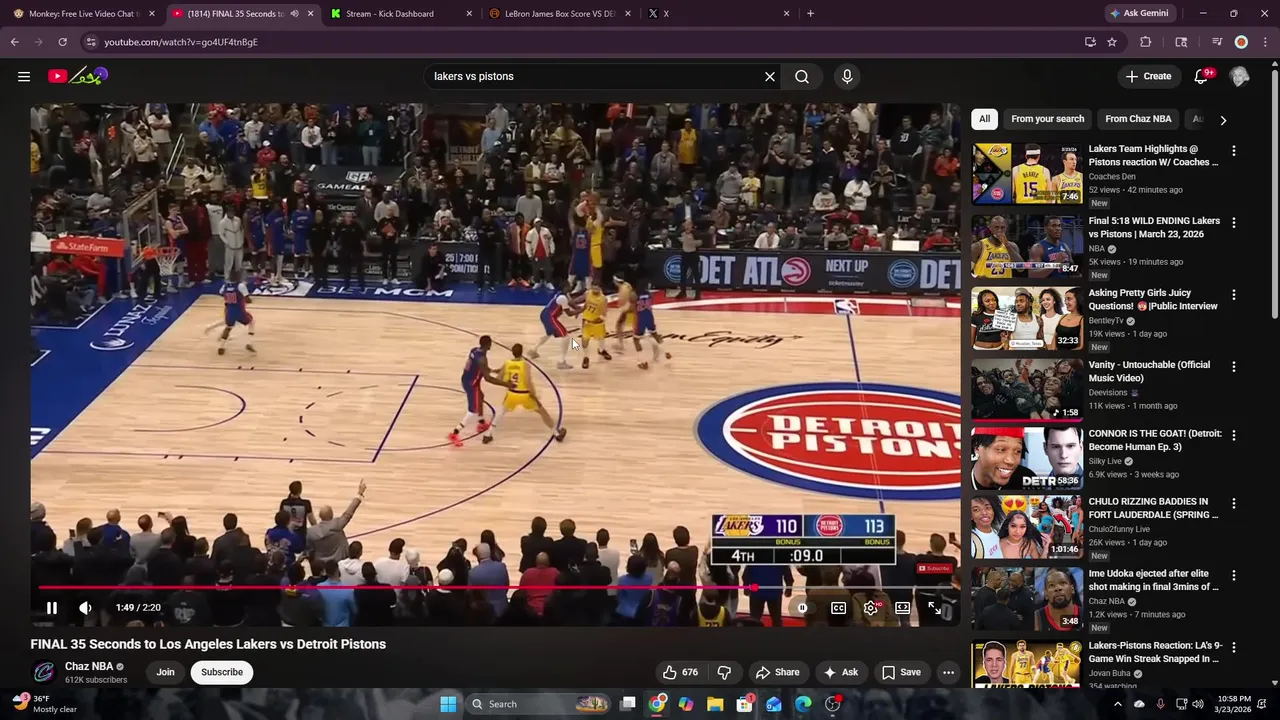This screenshot has height=720, width=1280.
Task: Show more filter chips with right arrow
Action: point(1222,120)
